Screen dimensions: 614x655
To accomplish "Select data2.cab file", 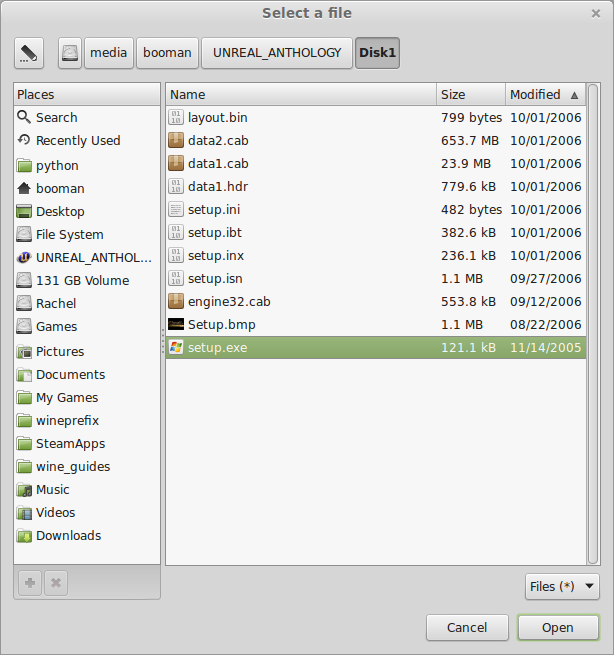I will tap(376, 140).
